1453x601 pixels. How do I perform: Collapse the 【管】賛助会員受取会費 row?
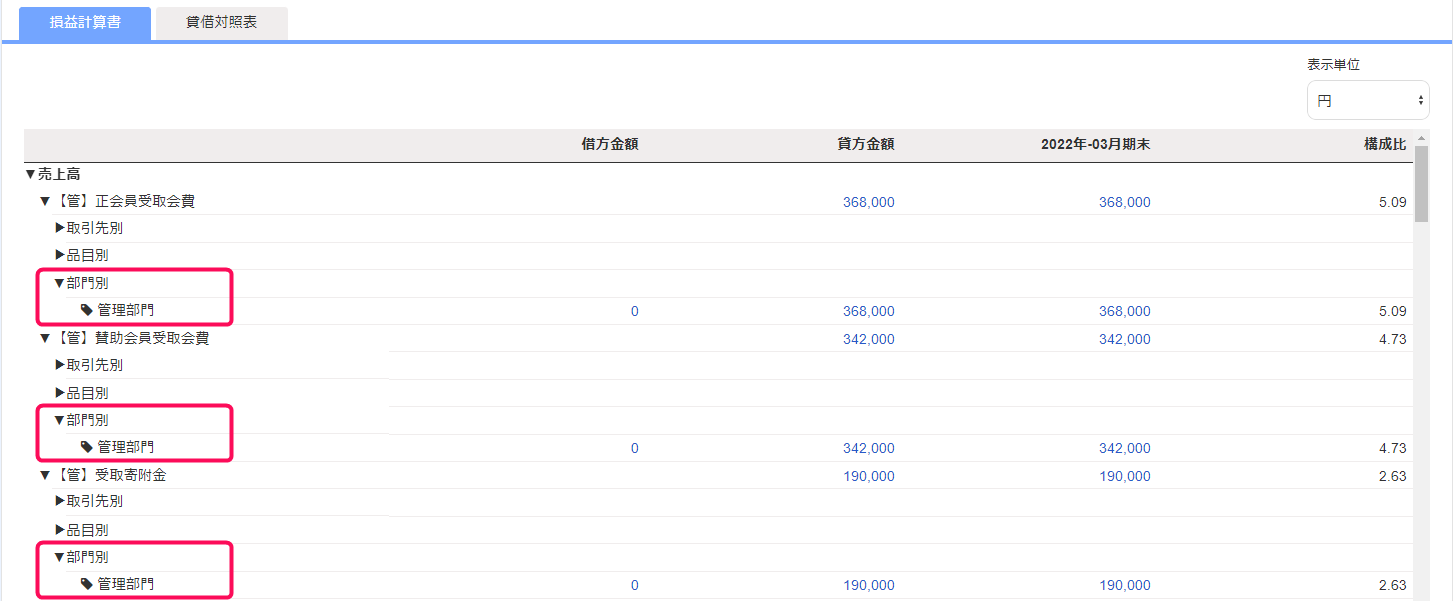click(45, 338)
